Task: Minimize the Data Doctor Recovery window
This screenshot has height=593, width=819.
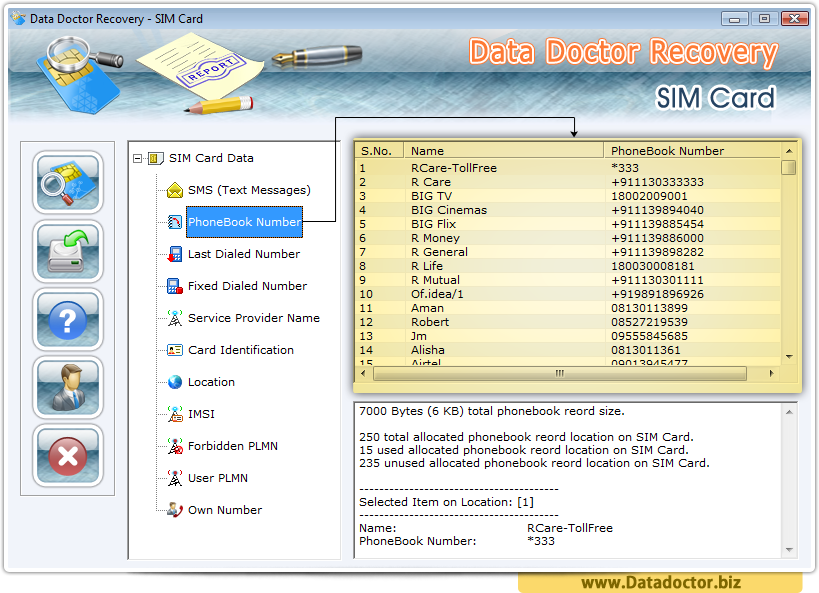Action: (734, 19)
